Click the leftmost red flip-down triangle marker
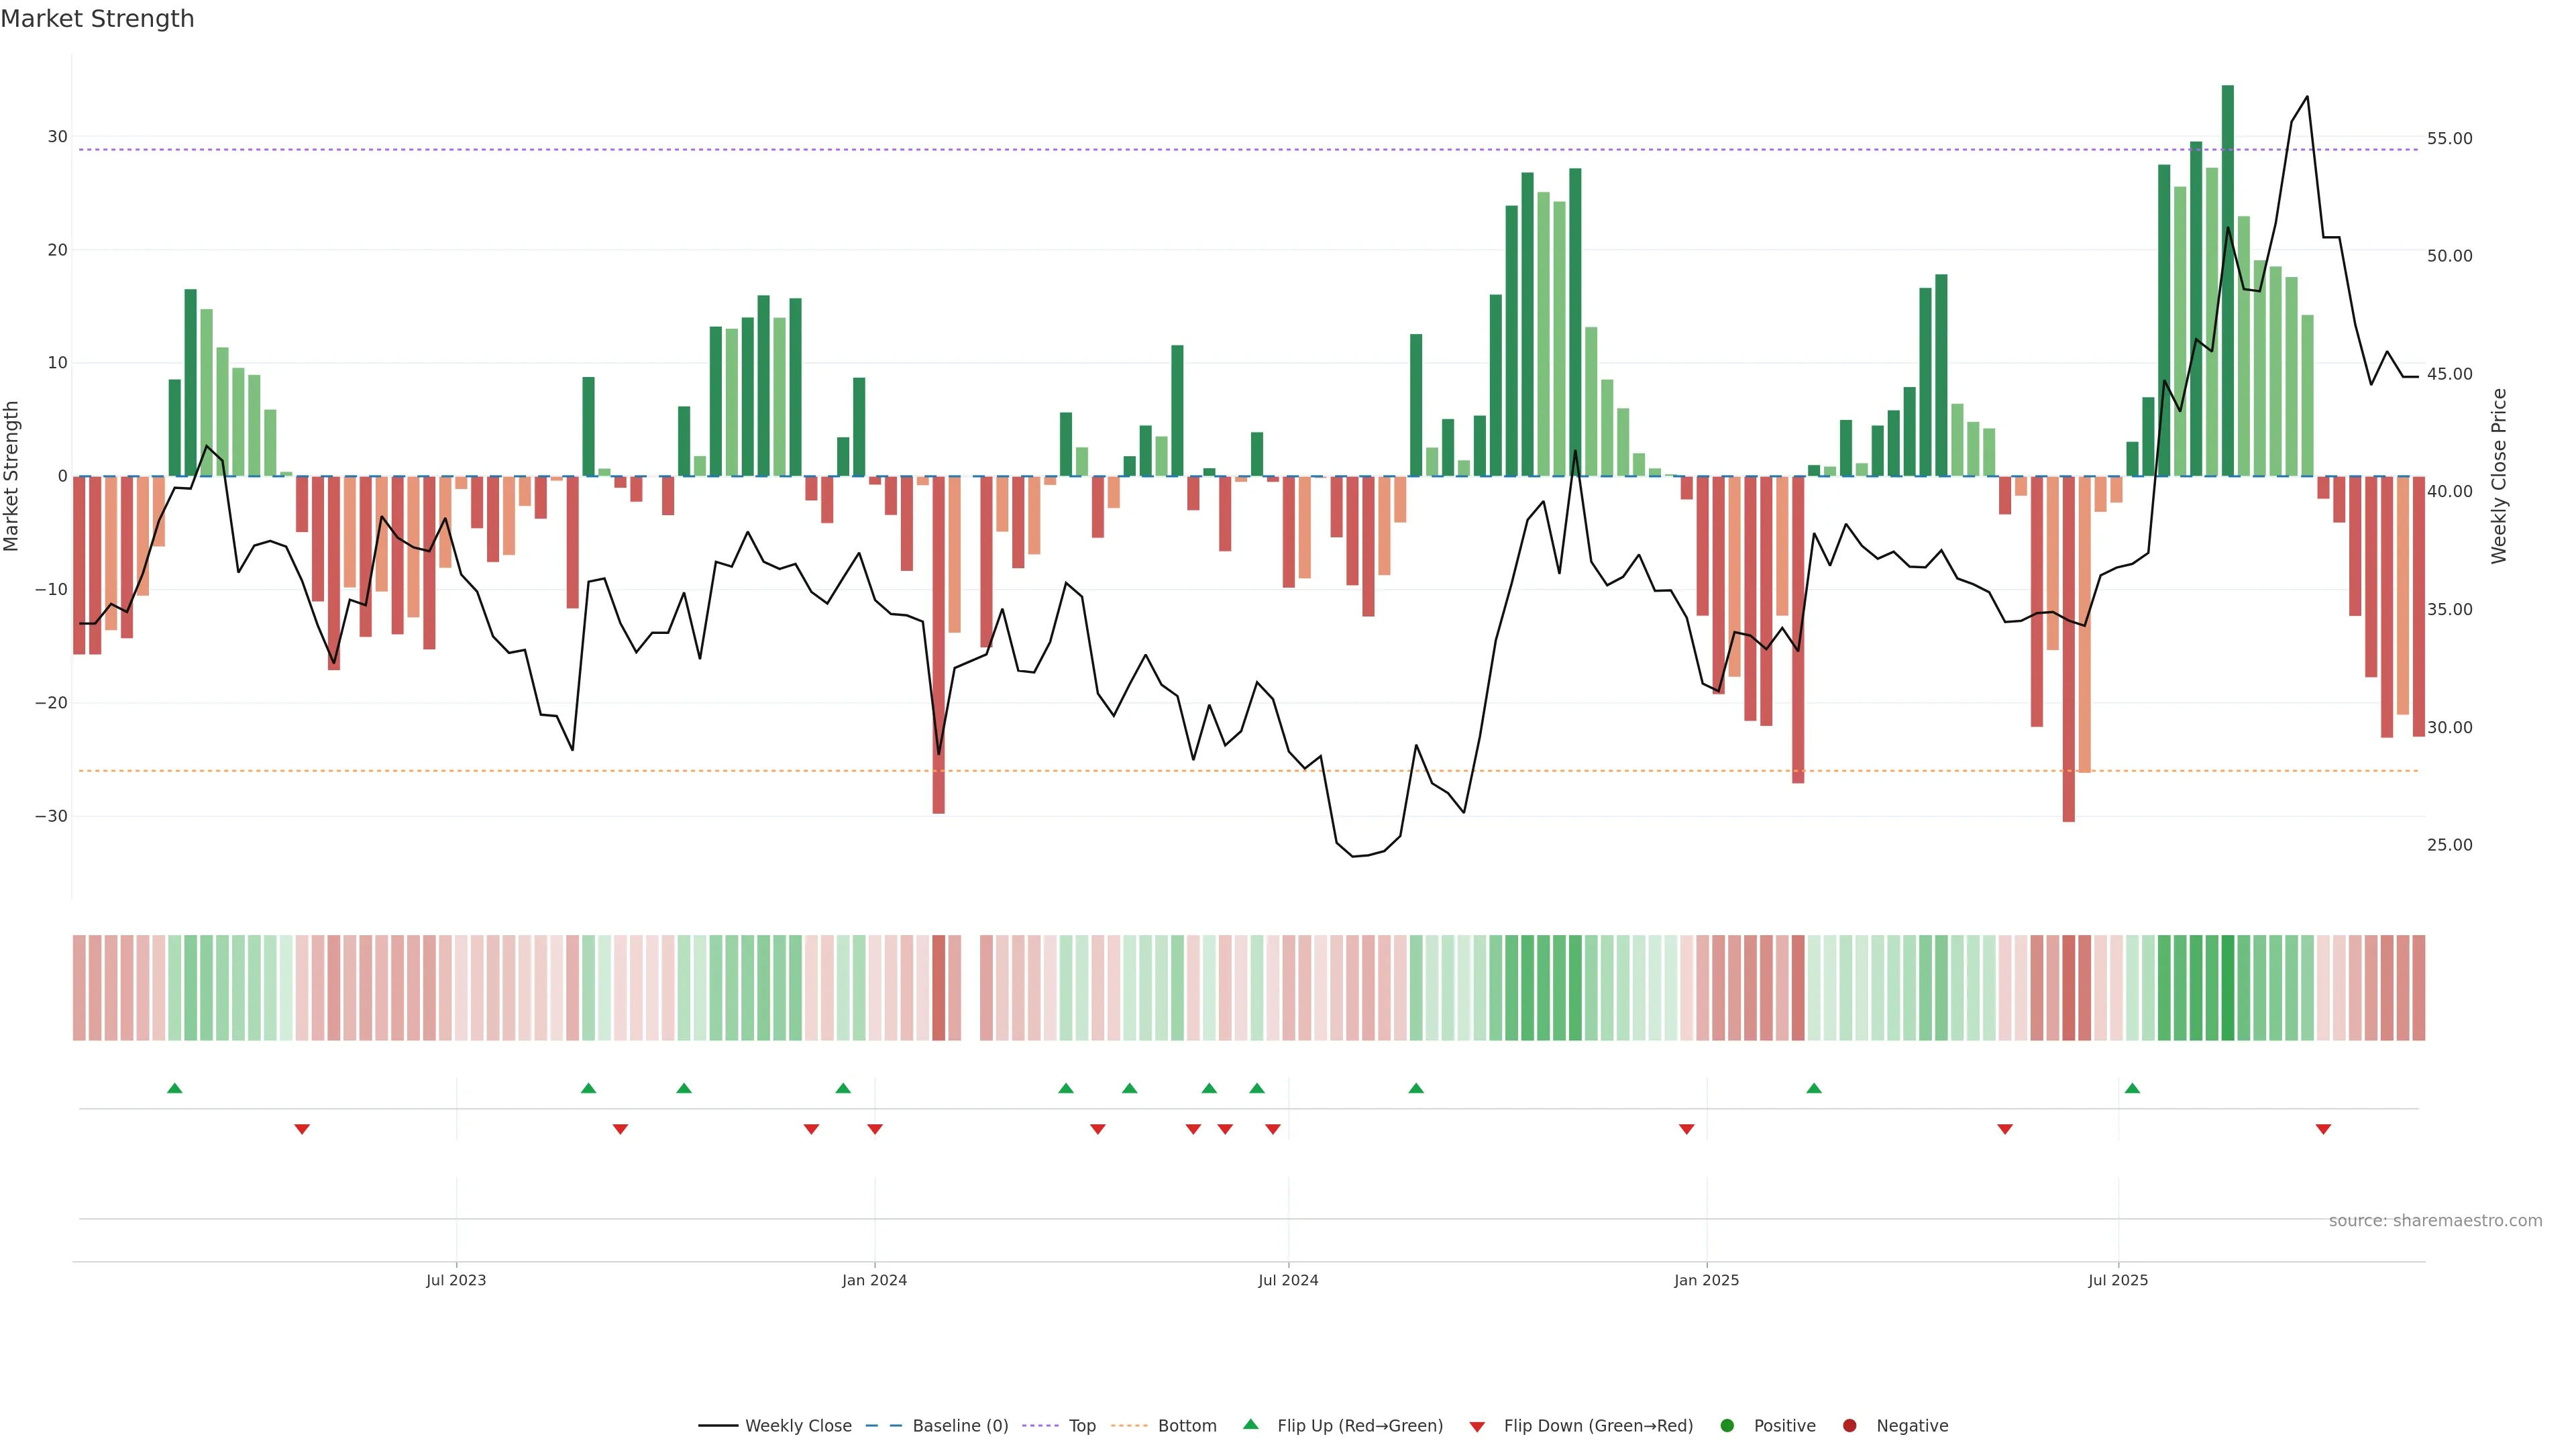Screen dimensions: 2576x1449 coord(302,1129)
